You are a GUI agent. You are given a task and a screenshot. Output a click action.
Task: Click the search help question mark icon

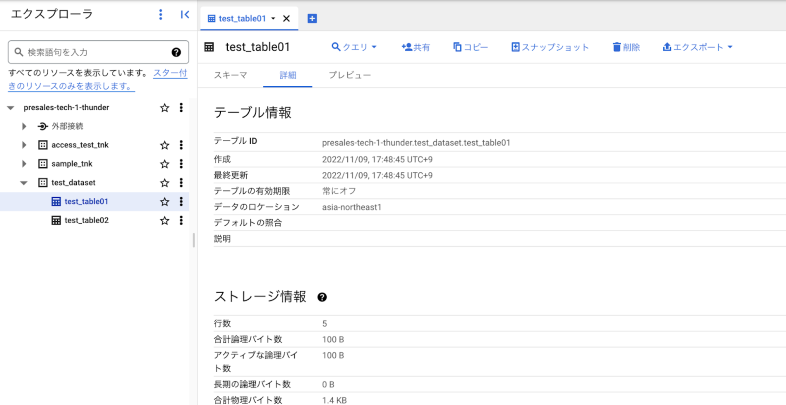176,52
